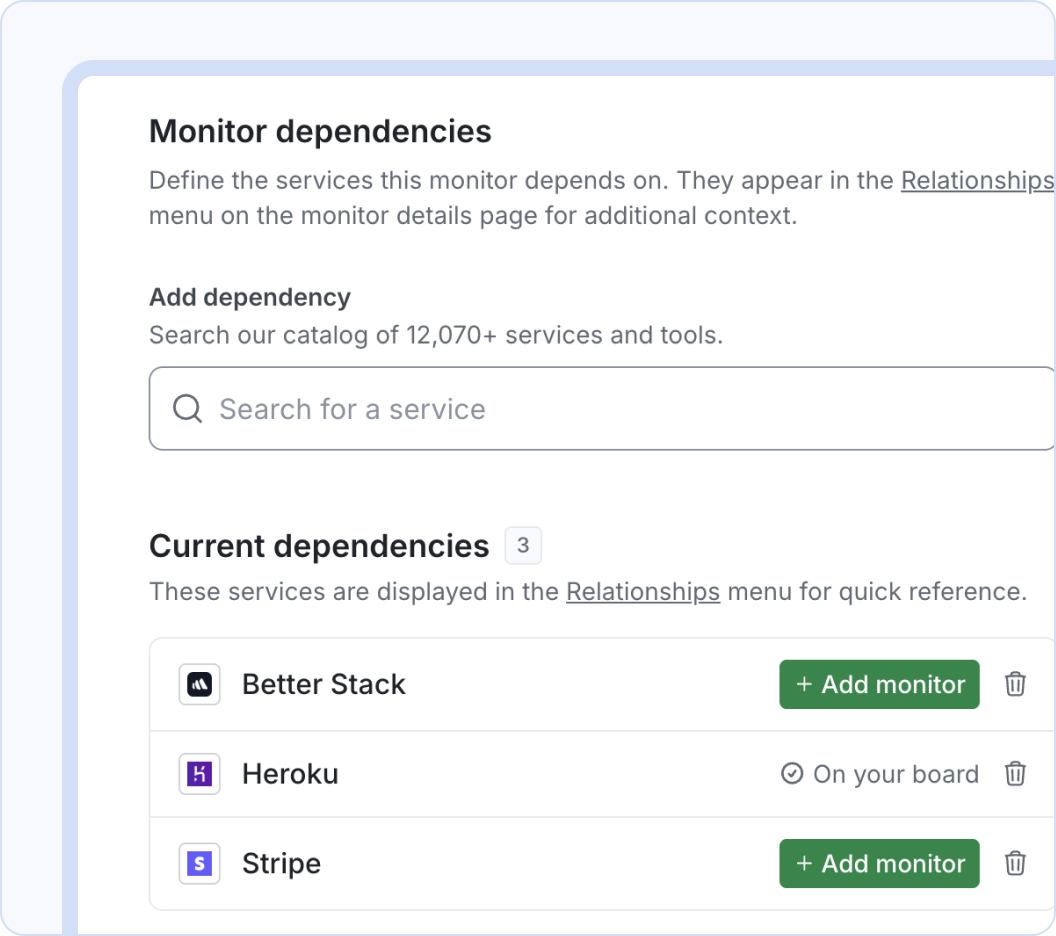Open Relationships link under Current dependencies
1056x936 pixels.
coord(643,592)
